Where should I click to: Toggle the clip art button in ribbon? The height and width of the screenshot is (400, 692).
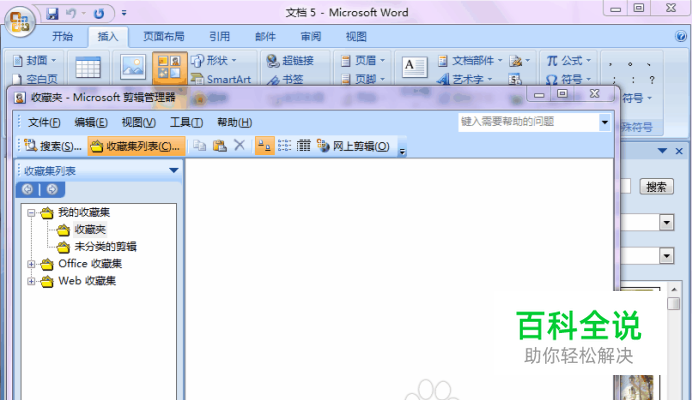pos(169,68)
